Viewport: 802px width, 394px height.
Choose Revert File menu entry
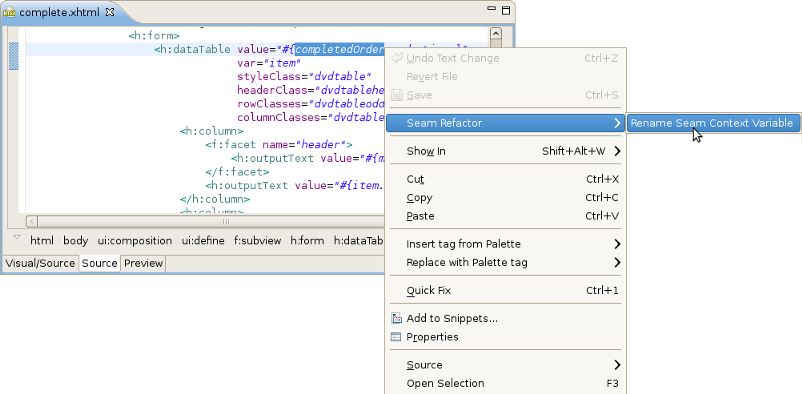click(x=505, y=77)
